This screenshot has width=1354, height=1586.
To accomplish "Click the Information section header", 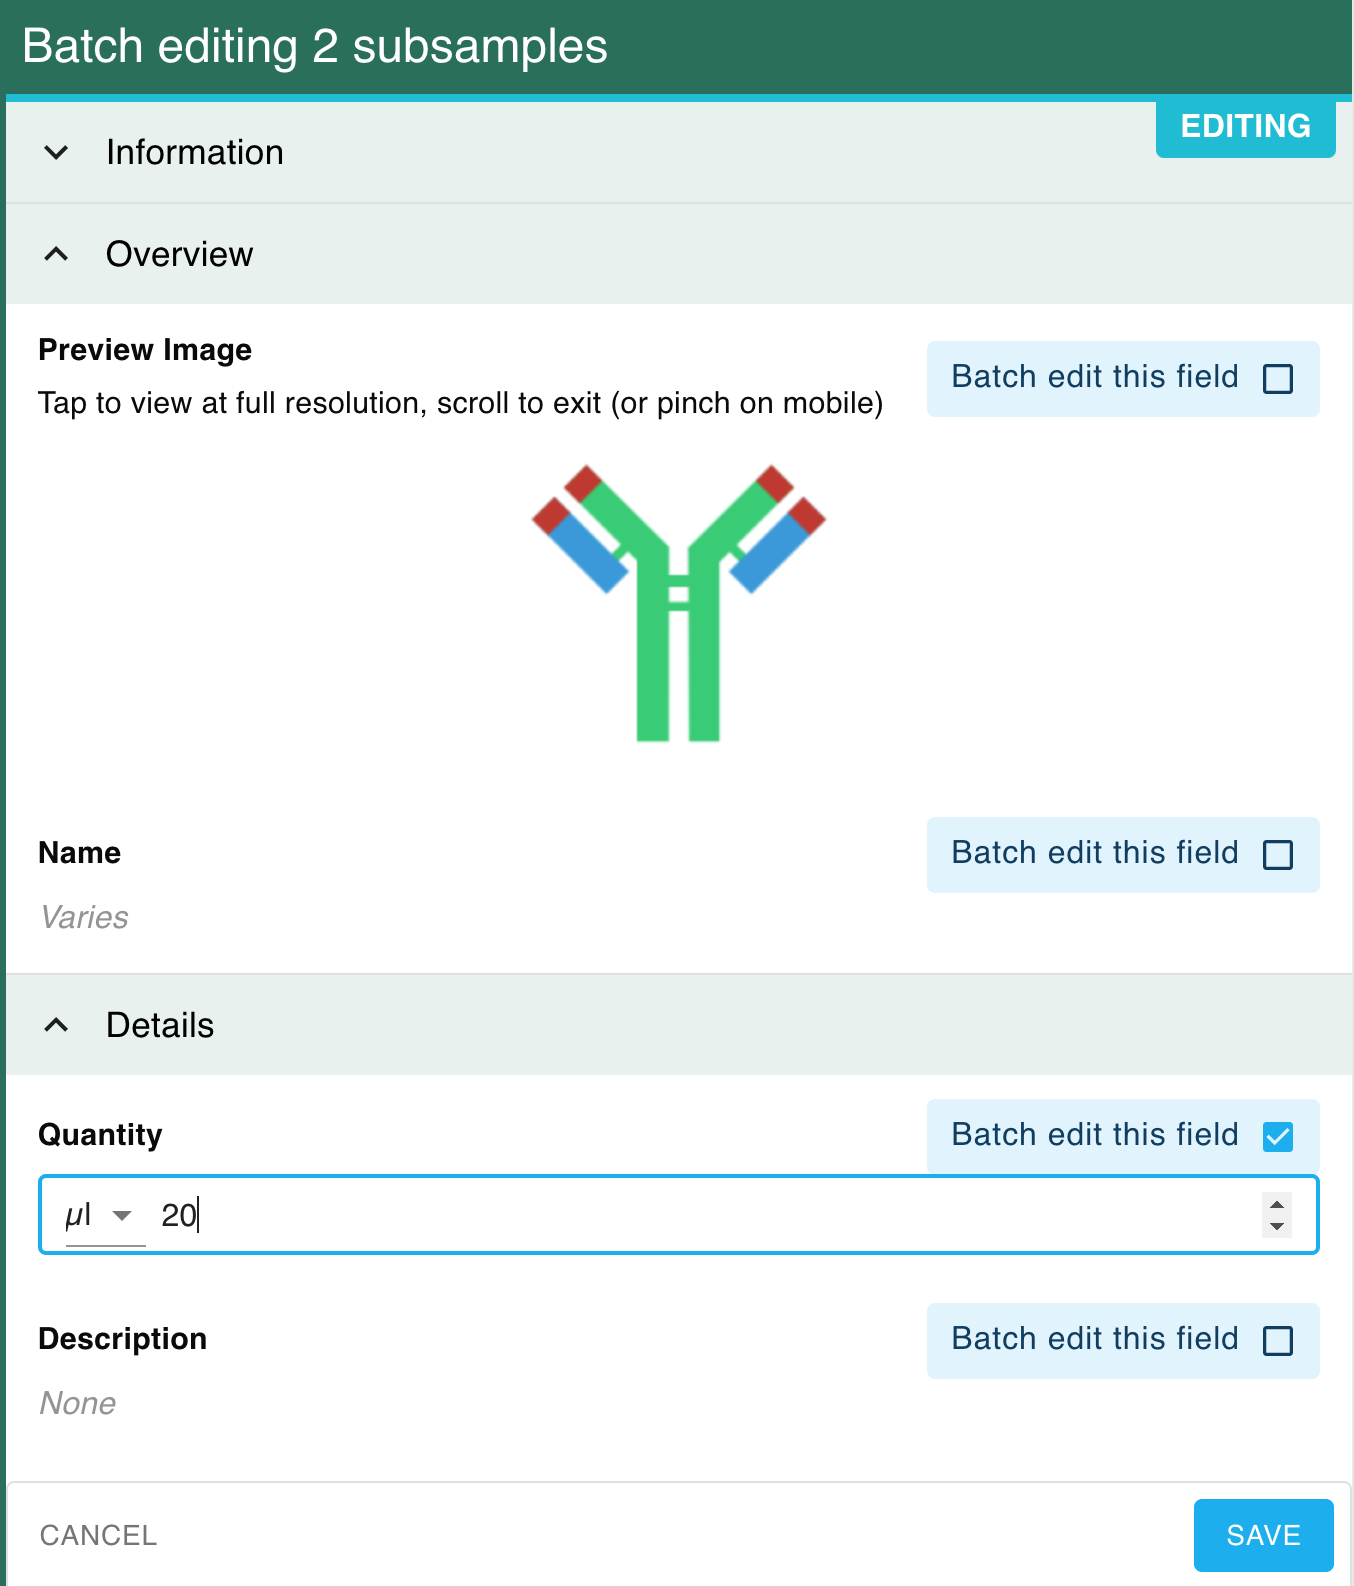I will click(679, 153).
